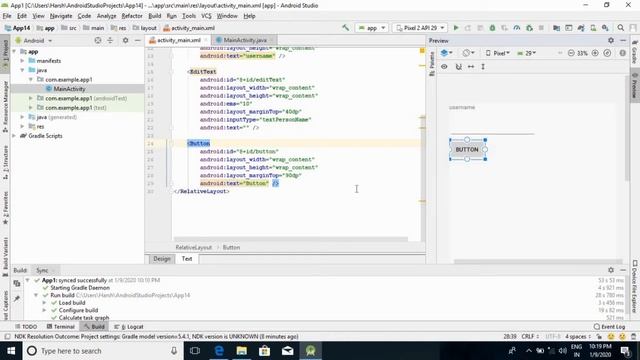Switch to MainActivity.java tab
The width and height of the screenshot is (640, 360).
point(245,40)
